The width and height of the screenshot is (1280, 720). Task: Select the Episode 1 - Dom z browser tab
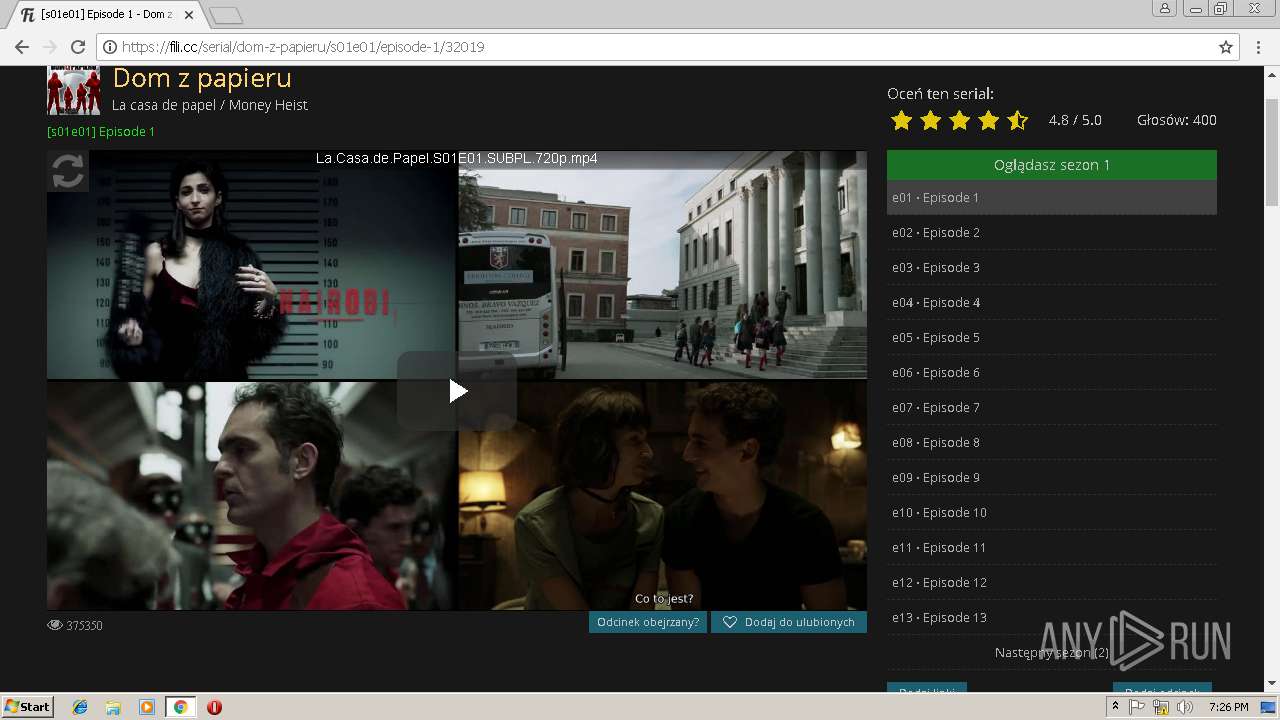106,15
